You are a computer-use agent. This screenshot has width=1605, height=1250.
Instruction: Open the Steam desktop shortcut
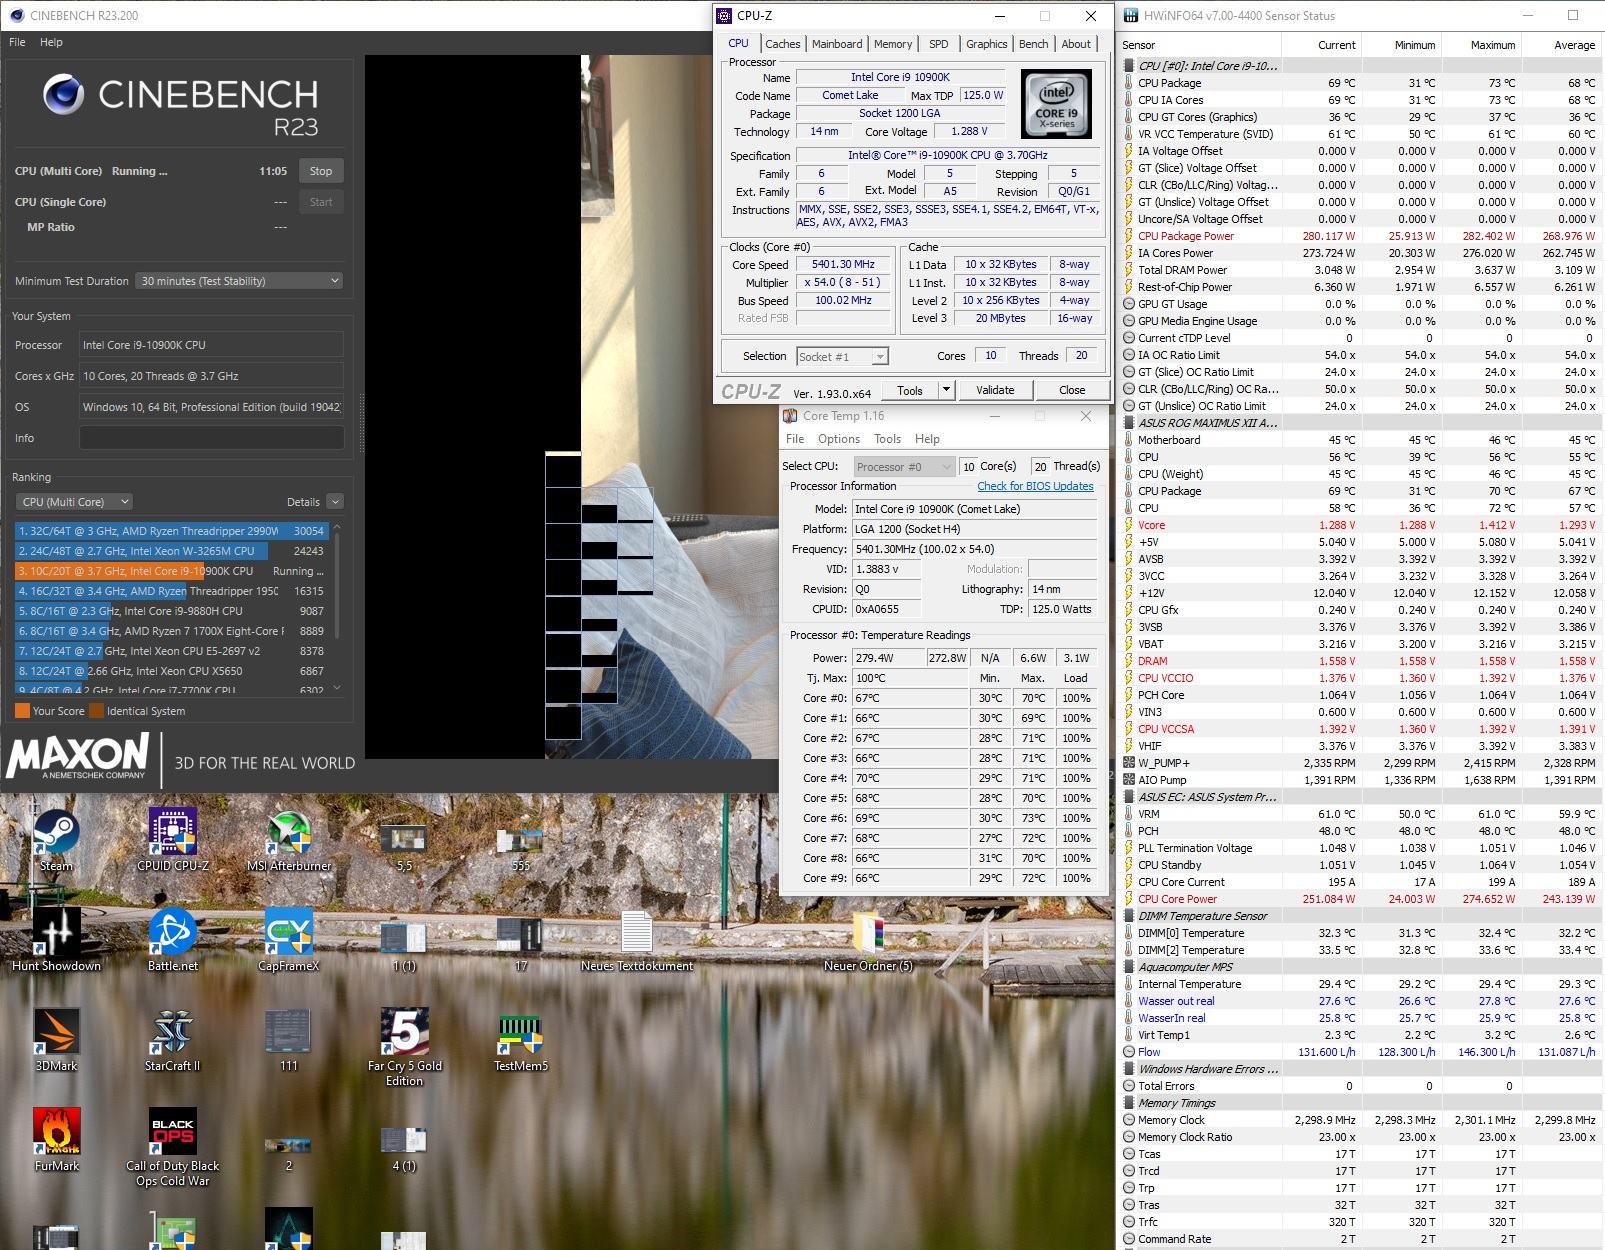coord(56,840)
